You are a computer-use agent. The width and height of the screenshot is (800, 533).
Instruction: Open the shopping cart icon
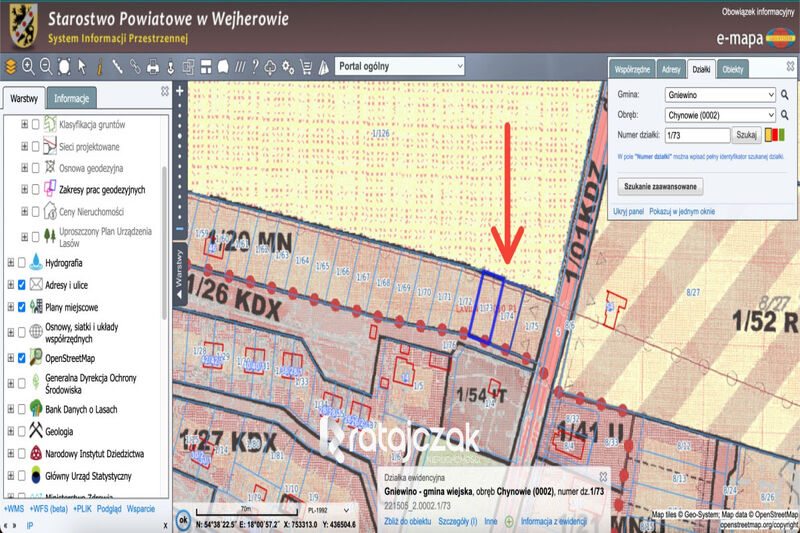(x=306, y=67)
